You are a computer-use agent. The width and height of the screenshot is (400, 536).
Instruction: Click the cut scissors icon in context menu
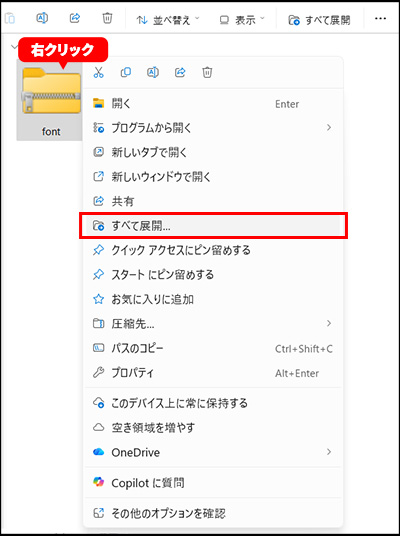pyautogui.click(x=98, y=72)
